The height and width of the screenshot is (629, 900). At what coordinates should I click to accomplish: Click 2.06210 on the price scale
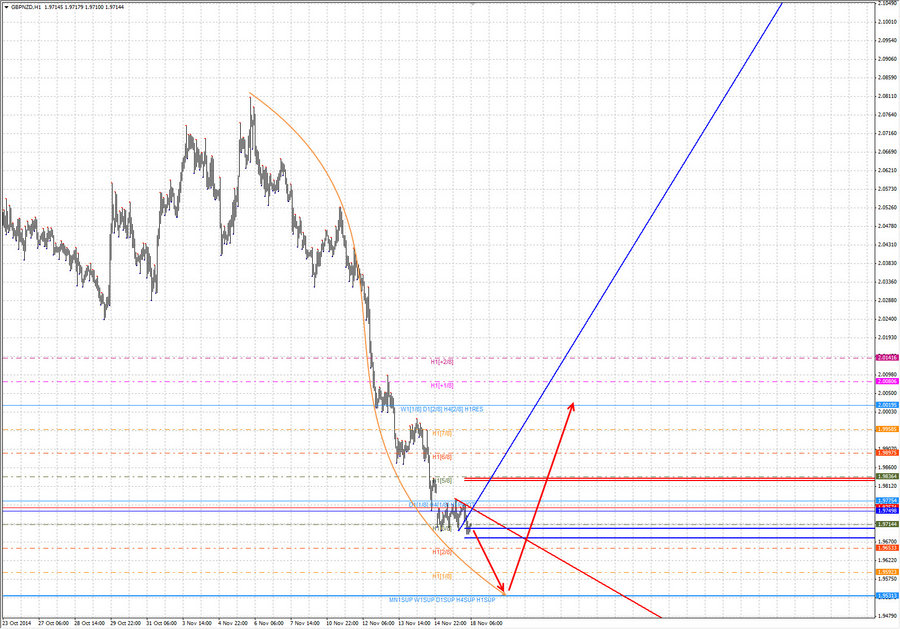tap(887, 170)
